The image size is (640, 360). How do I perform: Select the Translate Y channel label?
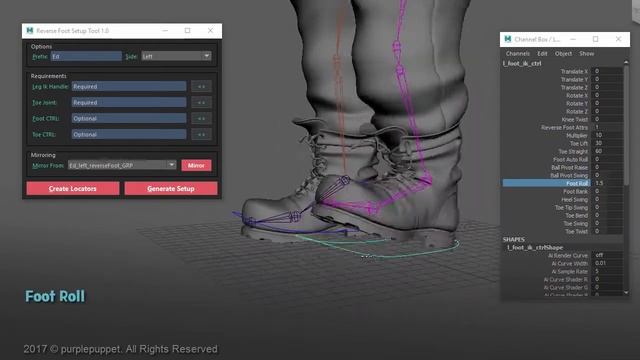[574, 79]
